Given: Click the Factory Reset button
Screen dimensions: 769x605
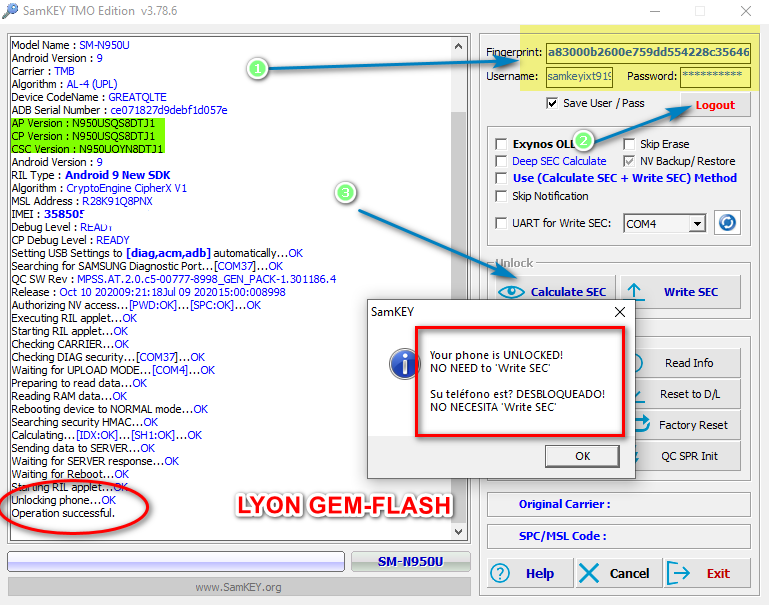Looking at the screenshot, I should coord(689,425).
